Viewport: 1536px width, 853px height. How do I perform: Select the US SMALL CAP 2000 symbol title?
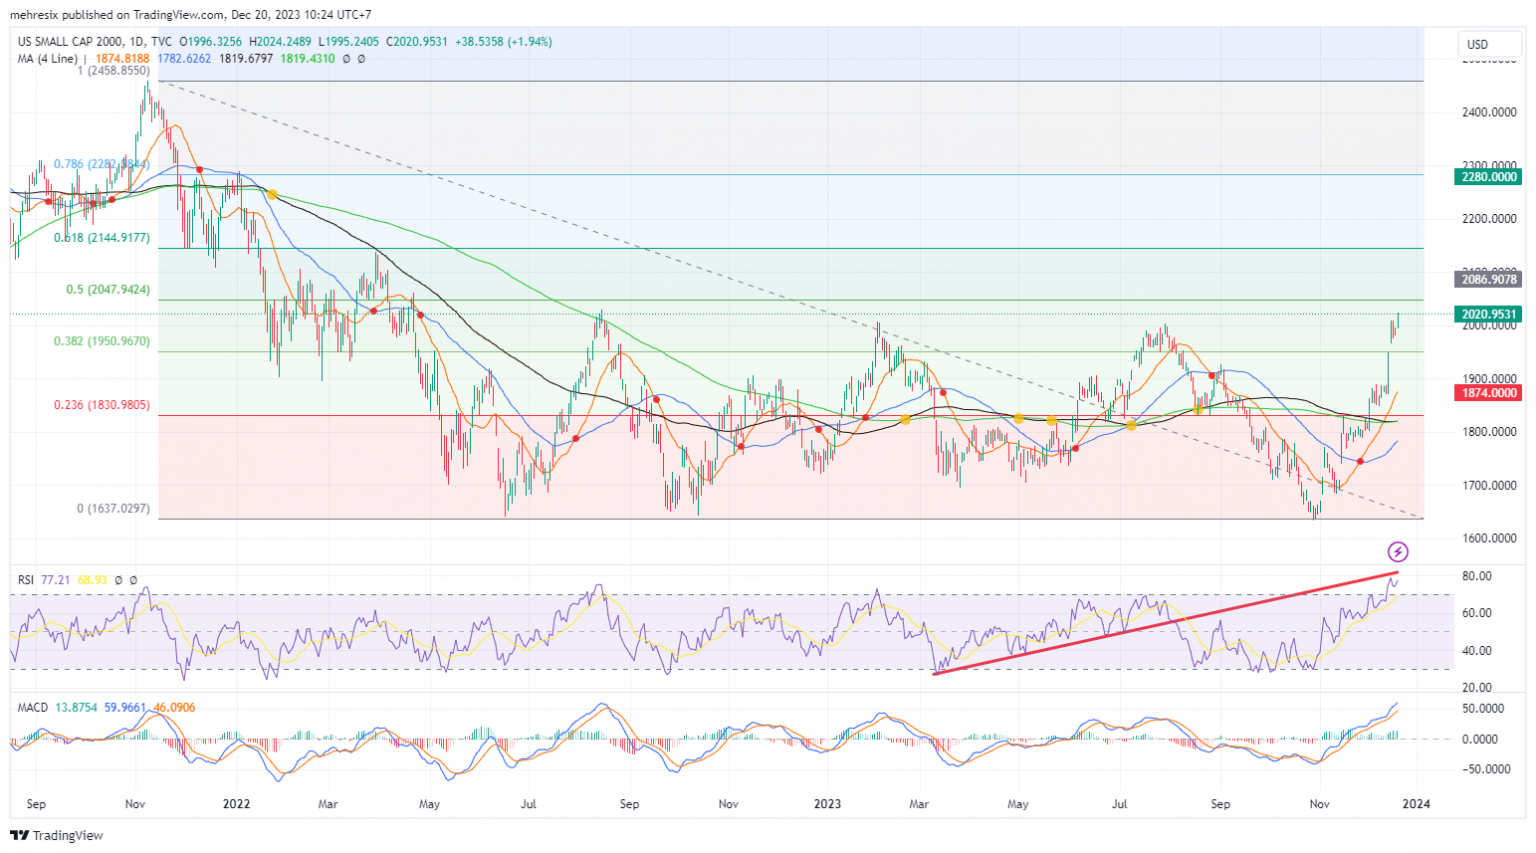(x=68, y=42)
